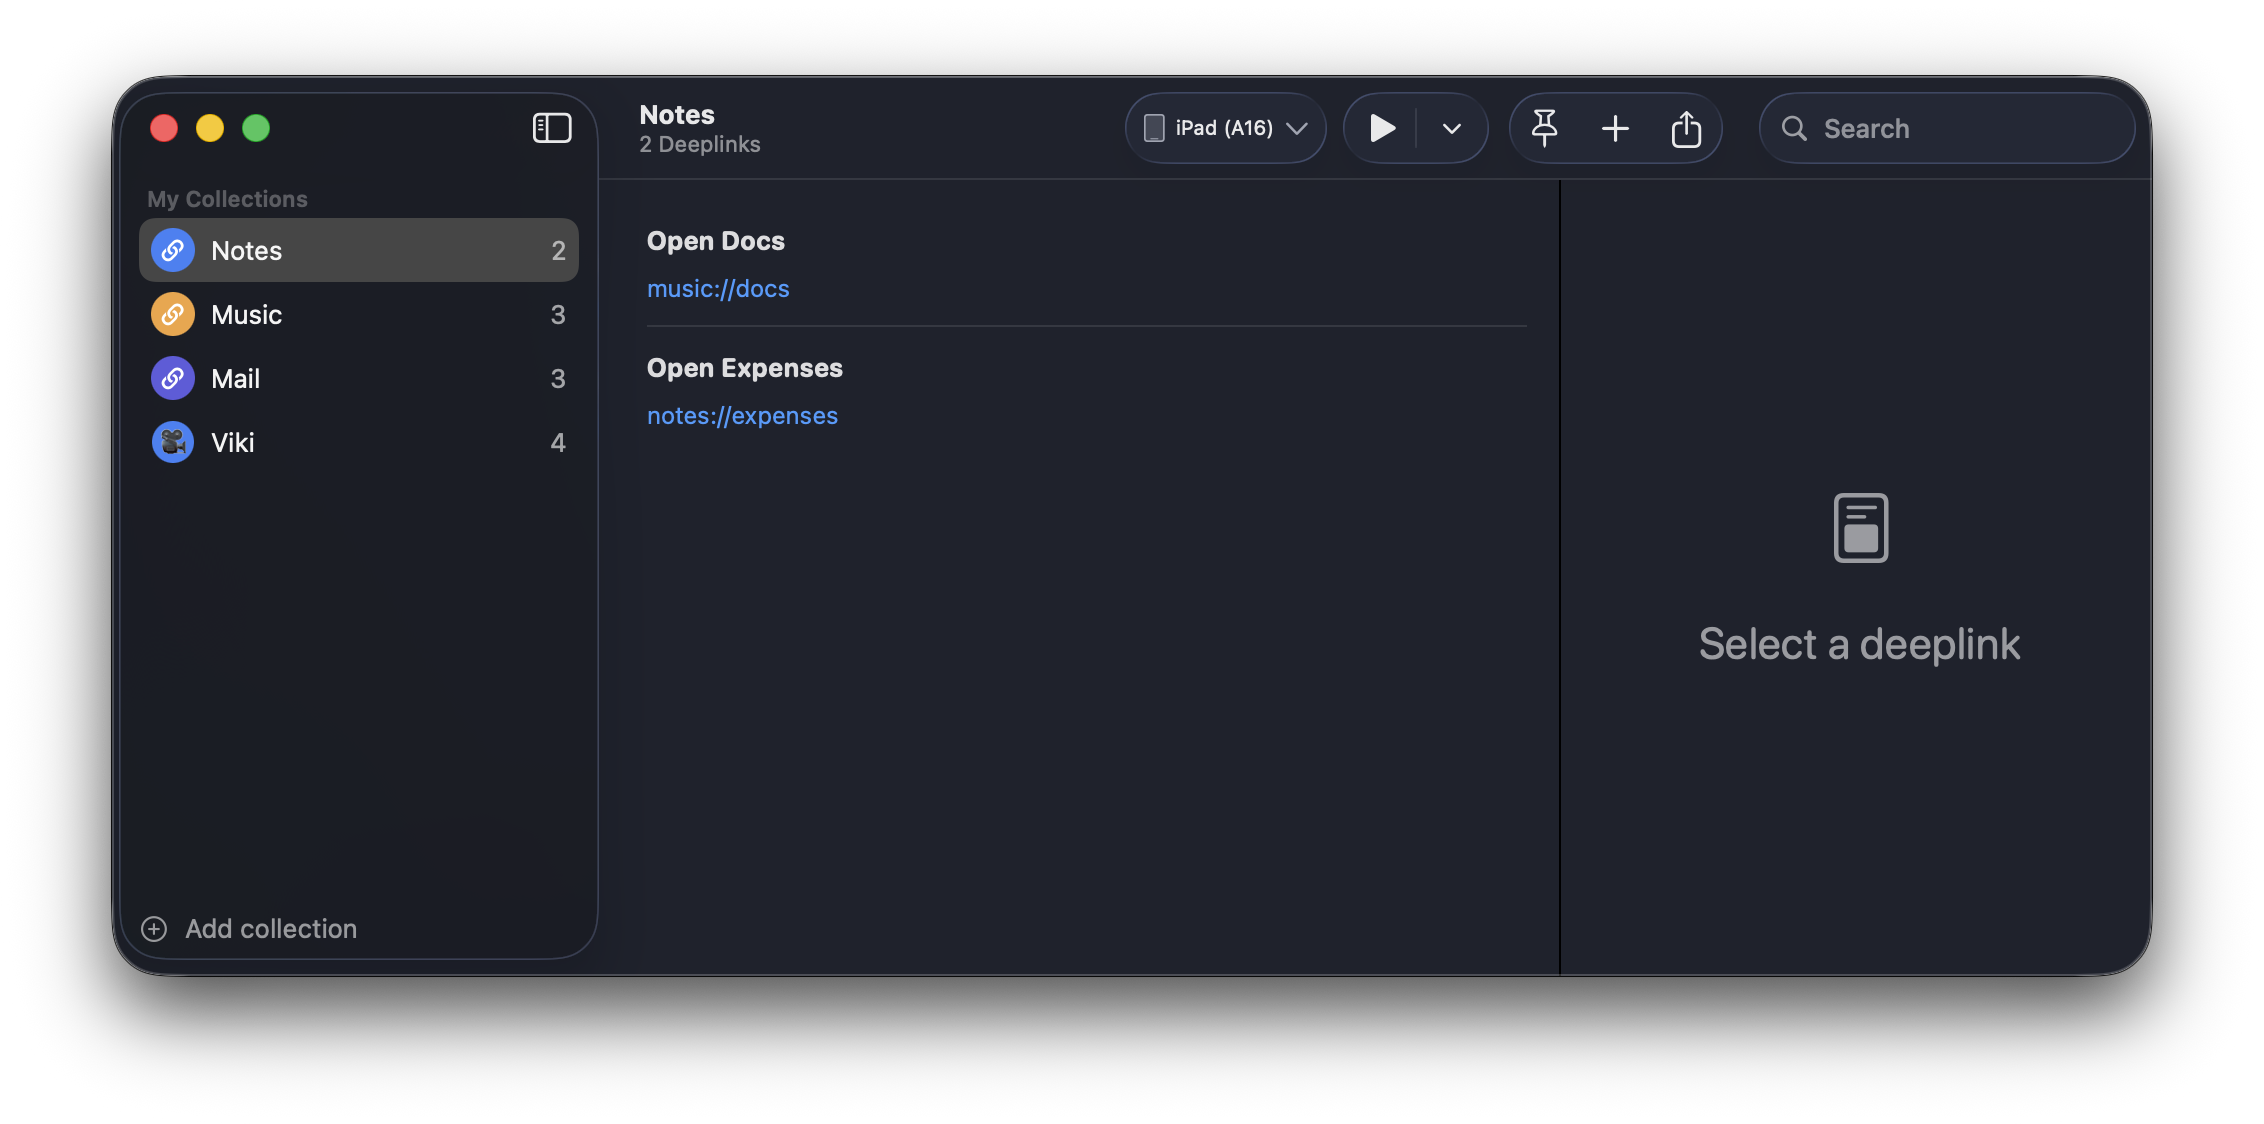Click the Viki collection avatar icon
This screenshot has width=2264, height=1124.
(173, 442)
